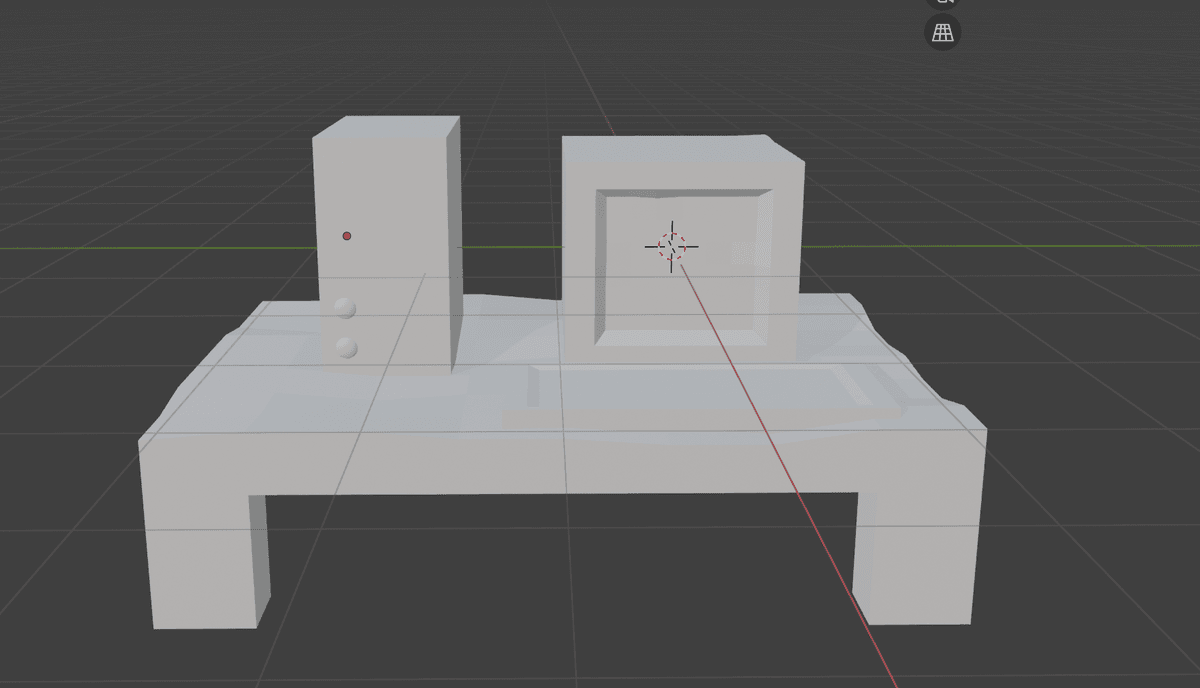The width and height of the screenshot is (1200, 688).
Task: Select the upper sphere button on tower
Action: [346, 308]
